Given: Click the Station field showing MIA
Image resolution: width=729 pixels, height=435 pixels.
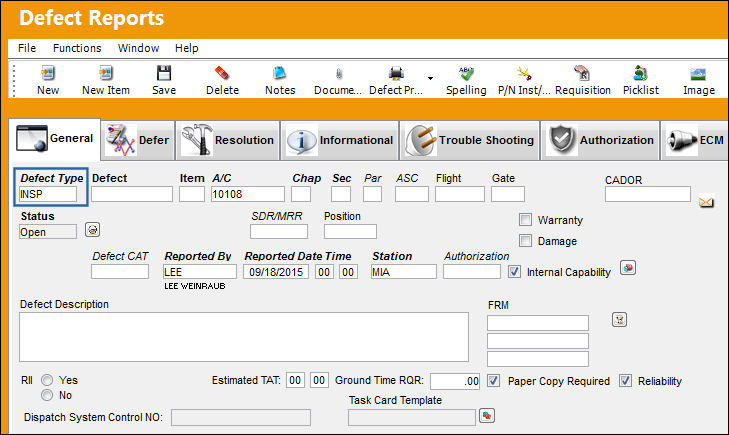Looking at the screenshot, I should [x=404, y=271].
